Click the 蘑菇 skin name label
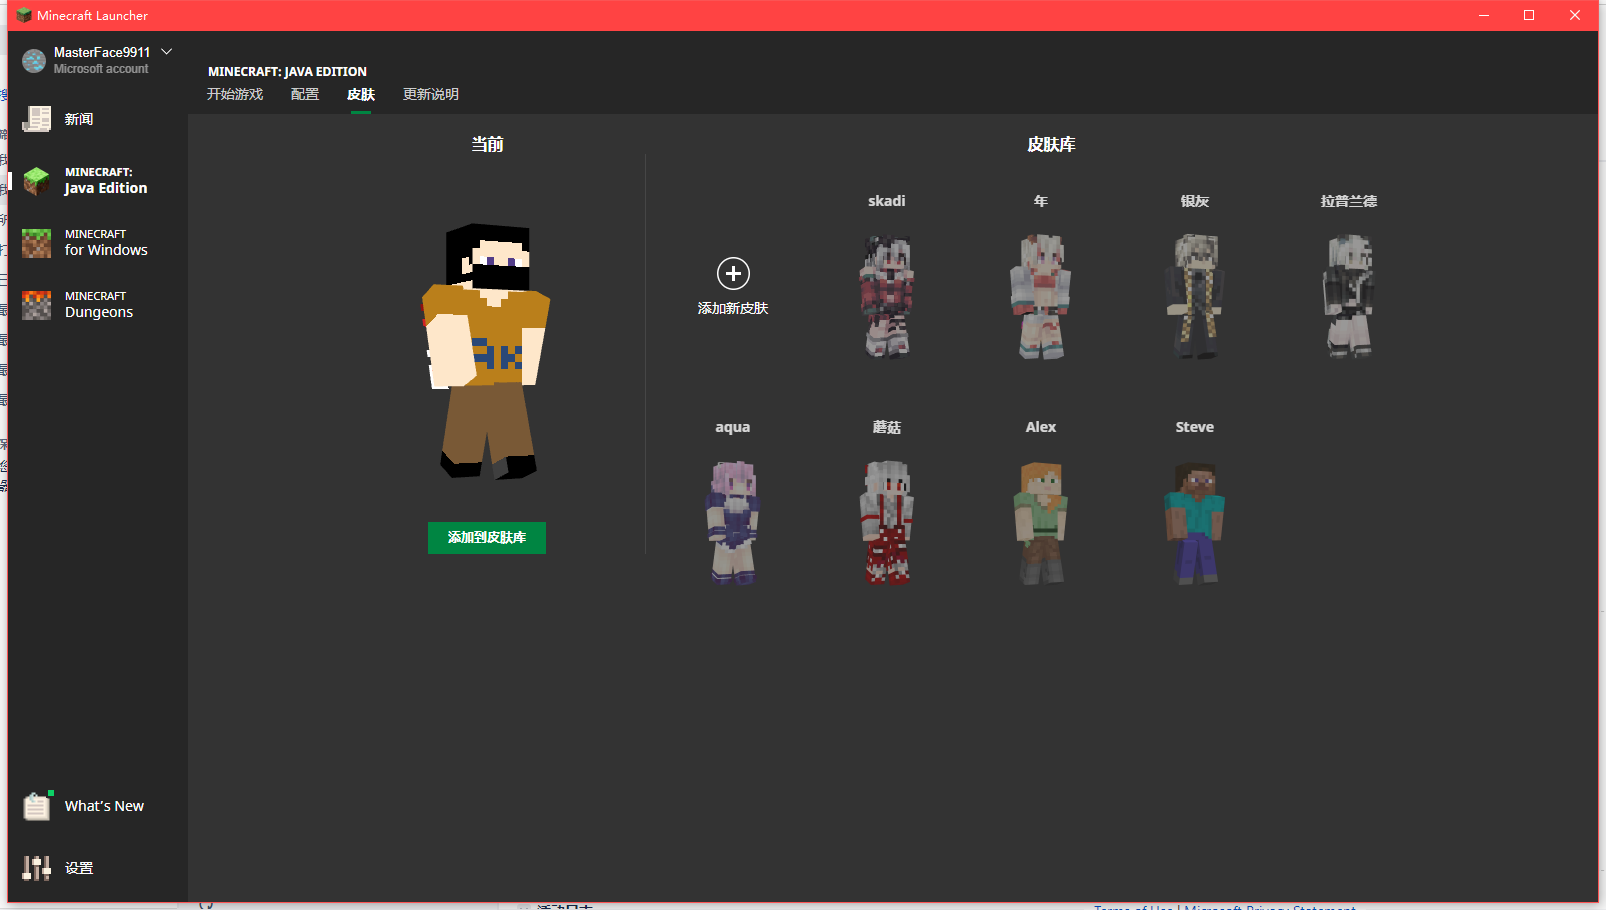Image resolution: width=1606 pixels, height=910 pixels. click(x=887, y=427)
